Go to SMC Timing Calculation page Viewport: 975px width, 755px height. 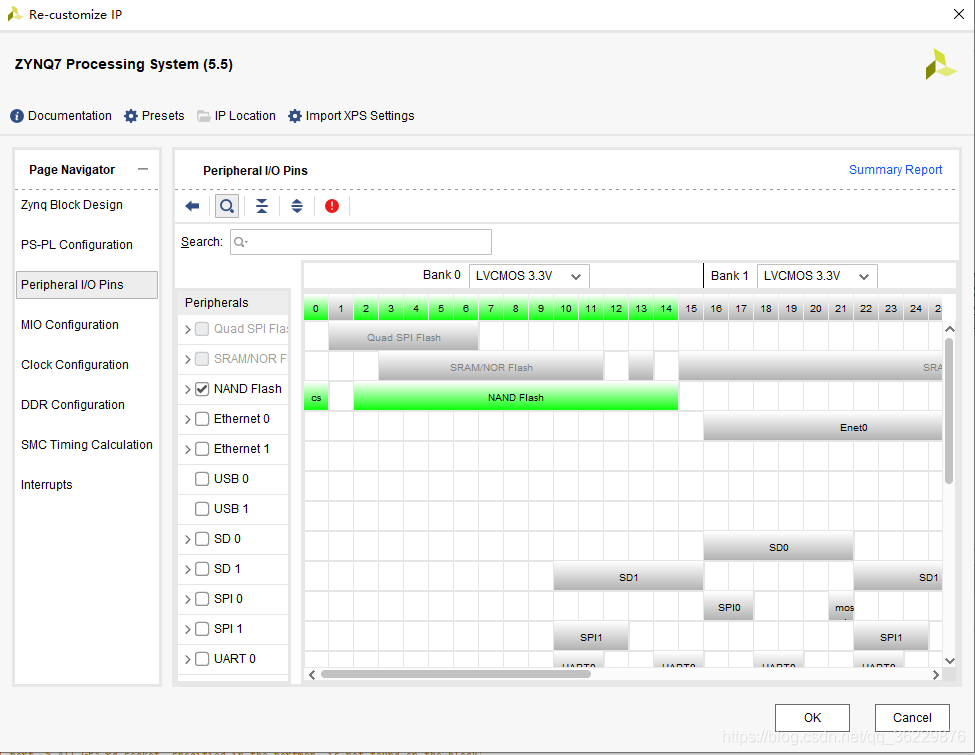click(86, 445)
